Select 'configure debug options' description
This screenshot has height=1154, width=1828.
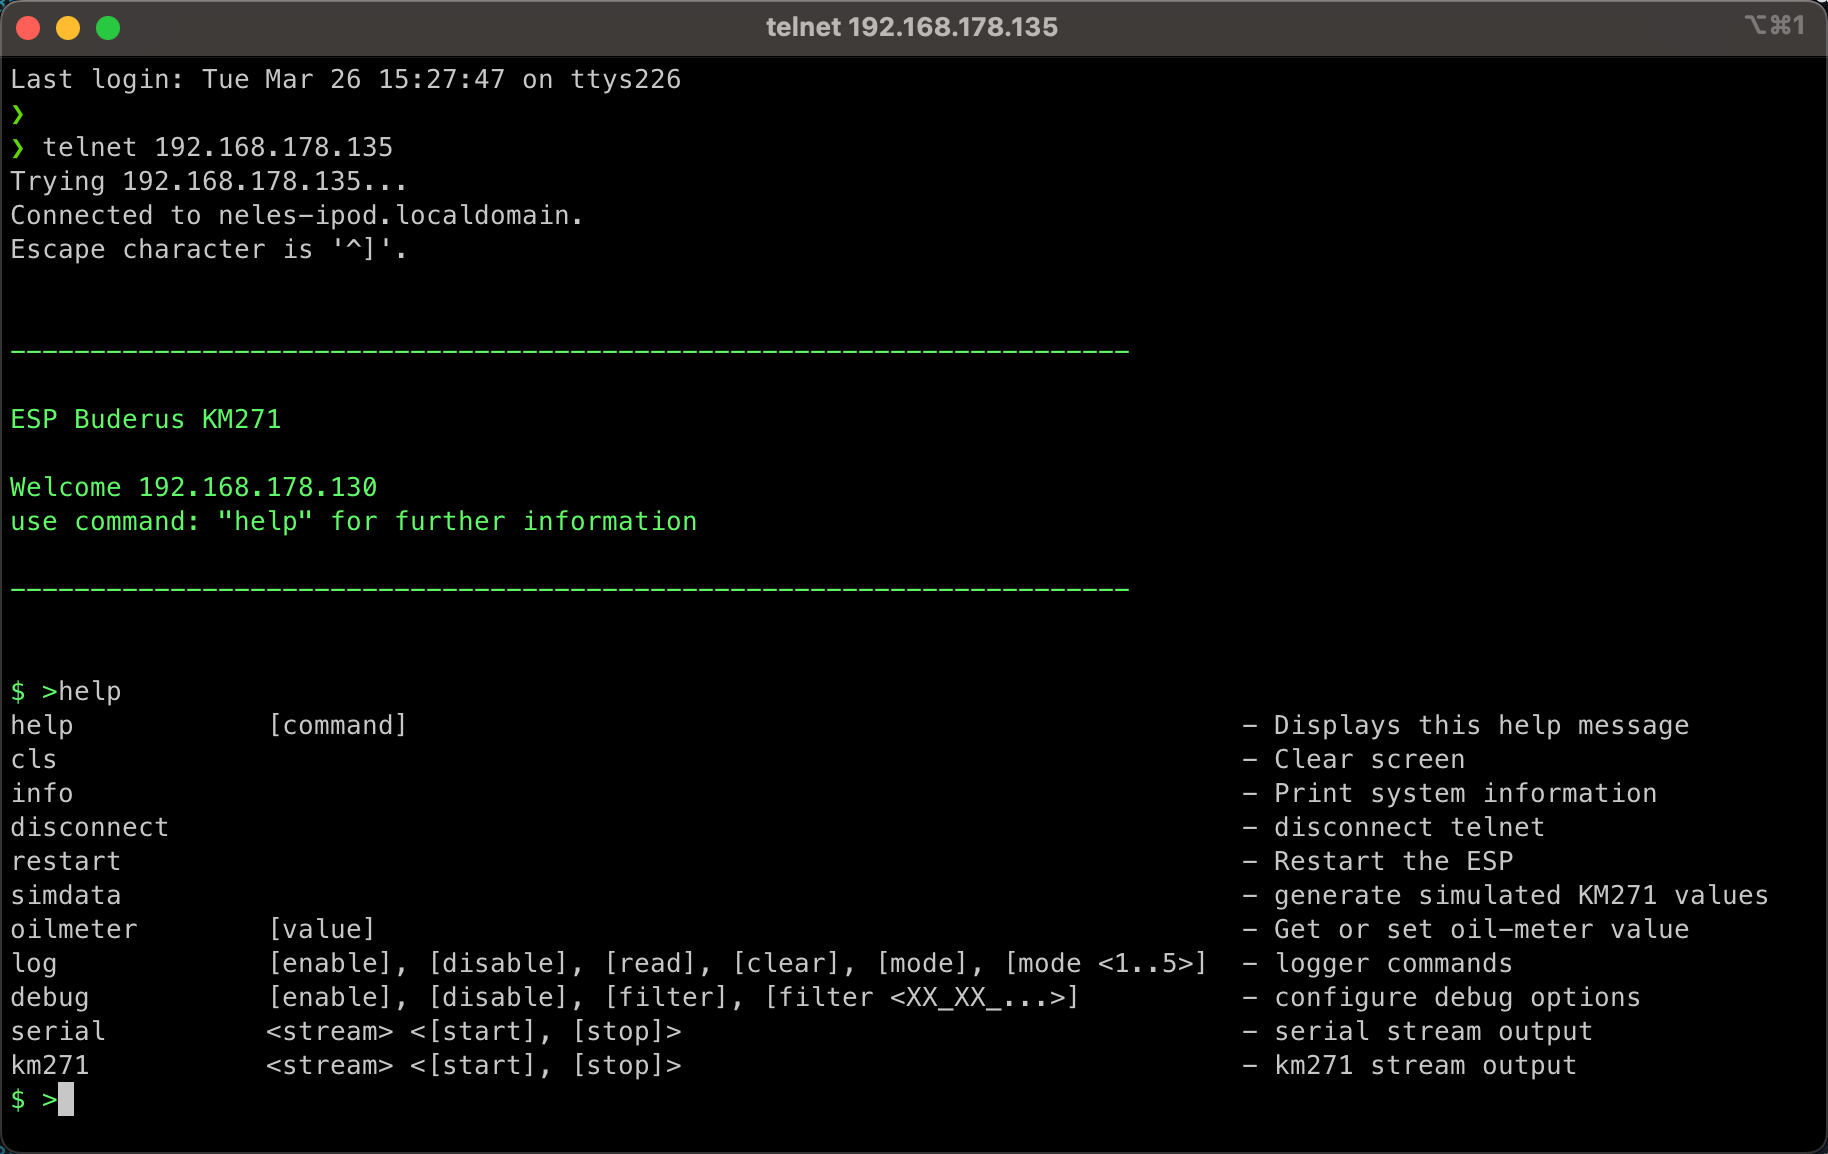coord(1458,997)
